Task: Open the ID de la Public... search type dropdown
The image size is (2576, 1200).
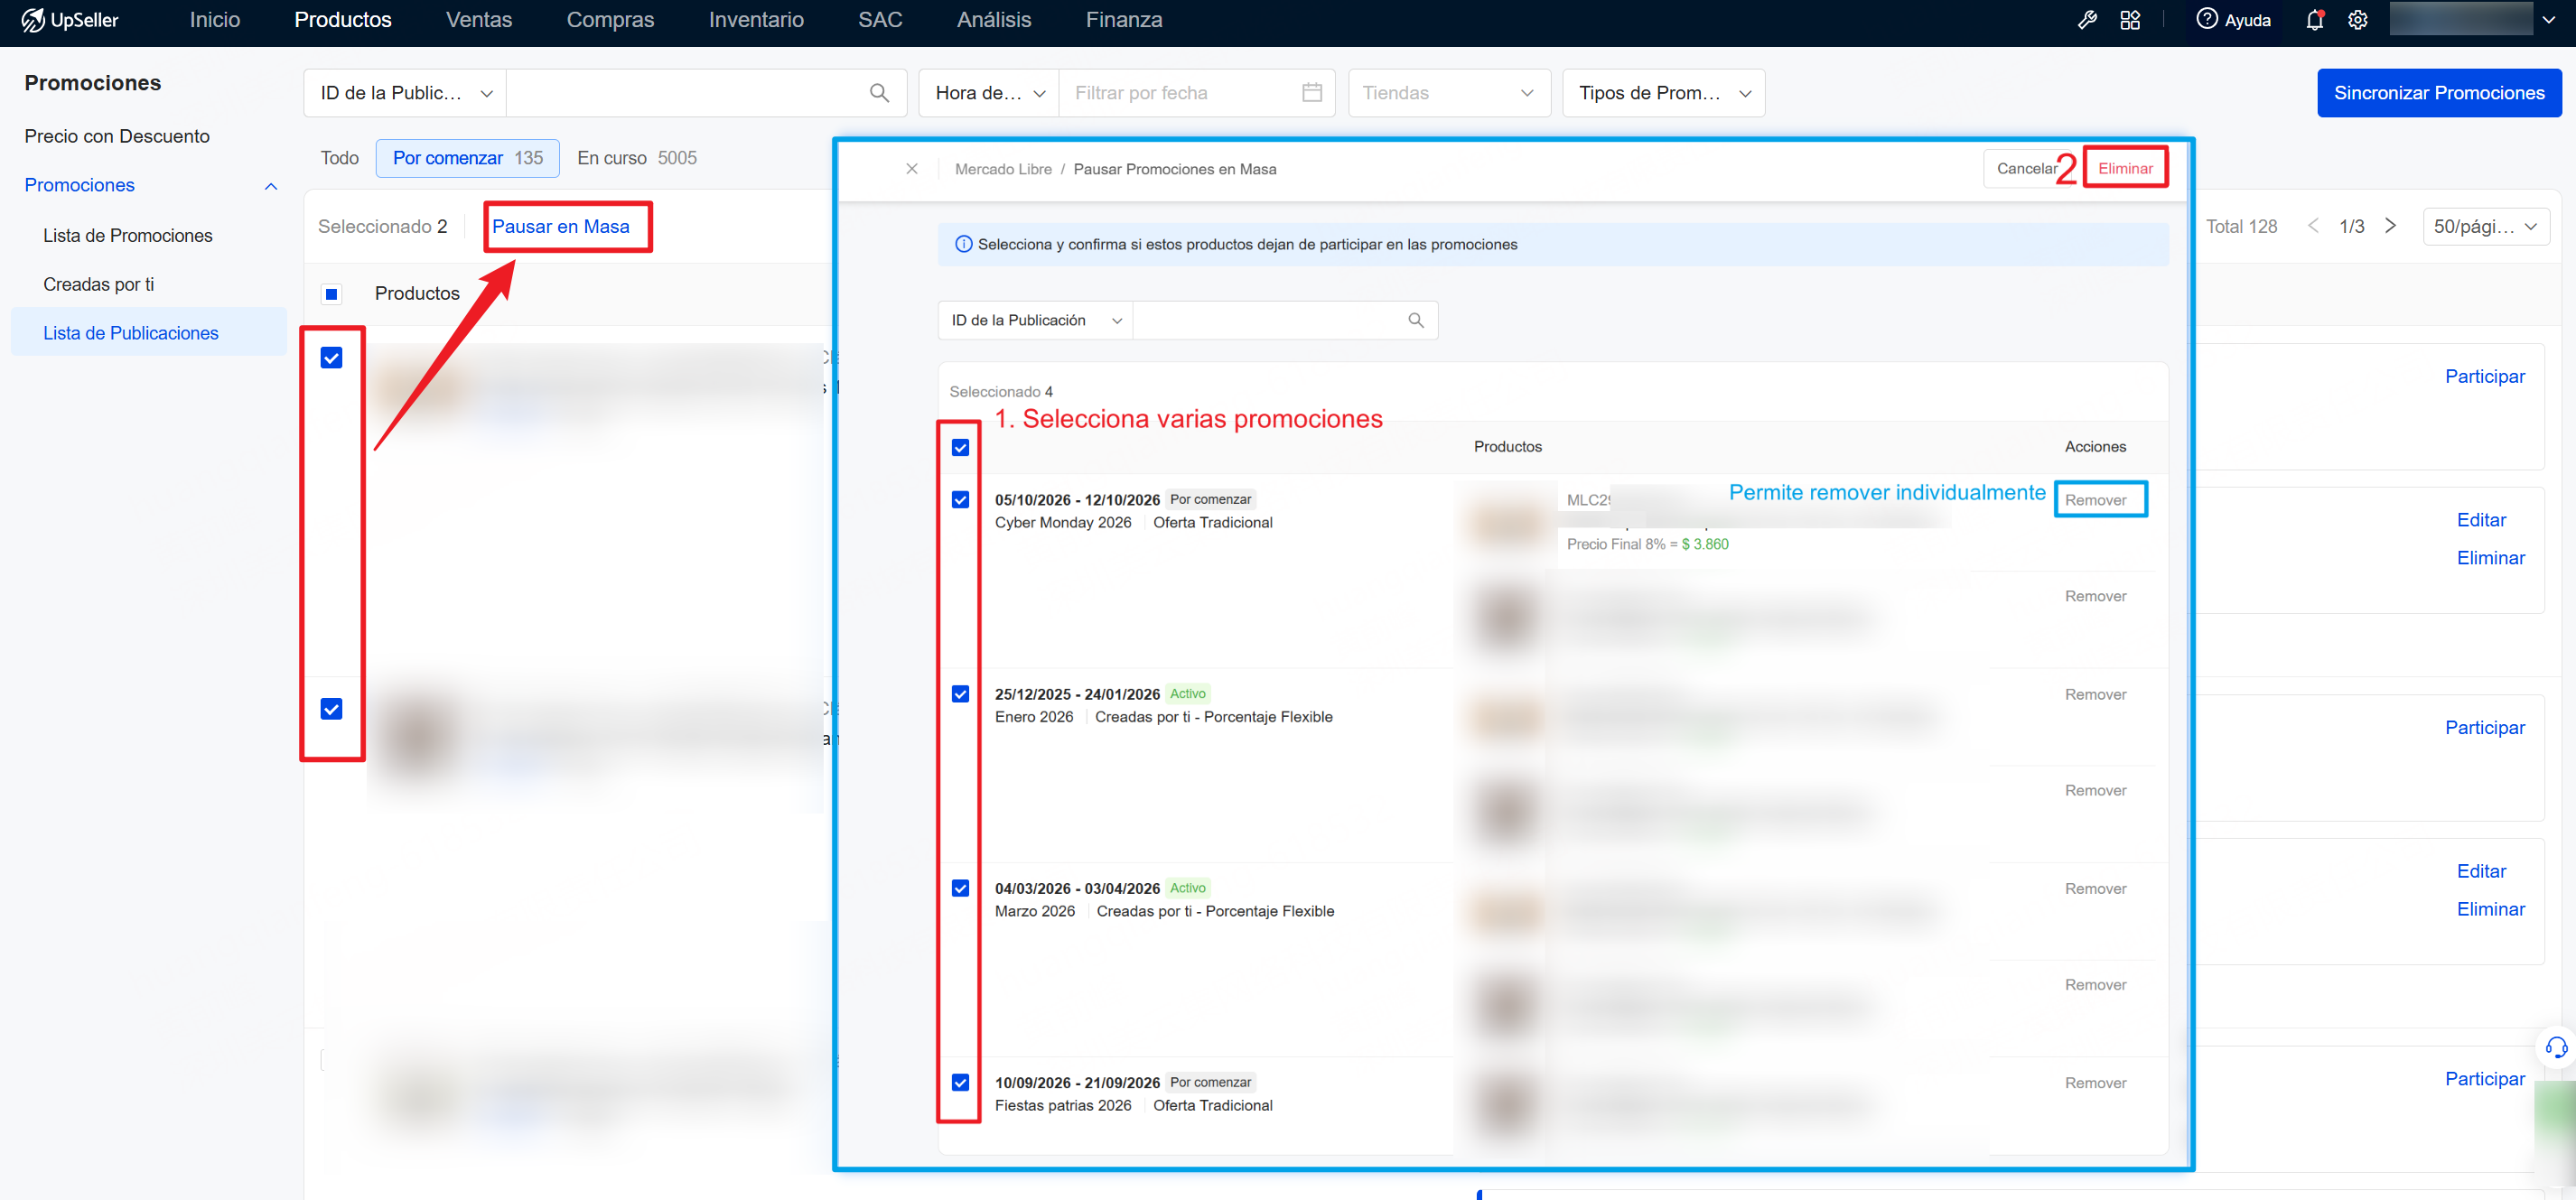Action: 405,93
